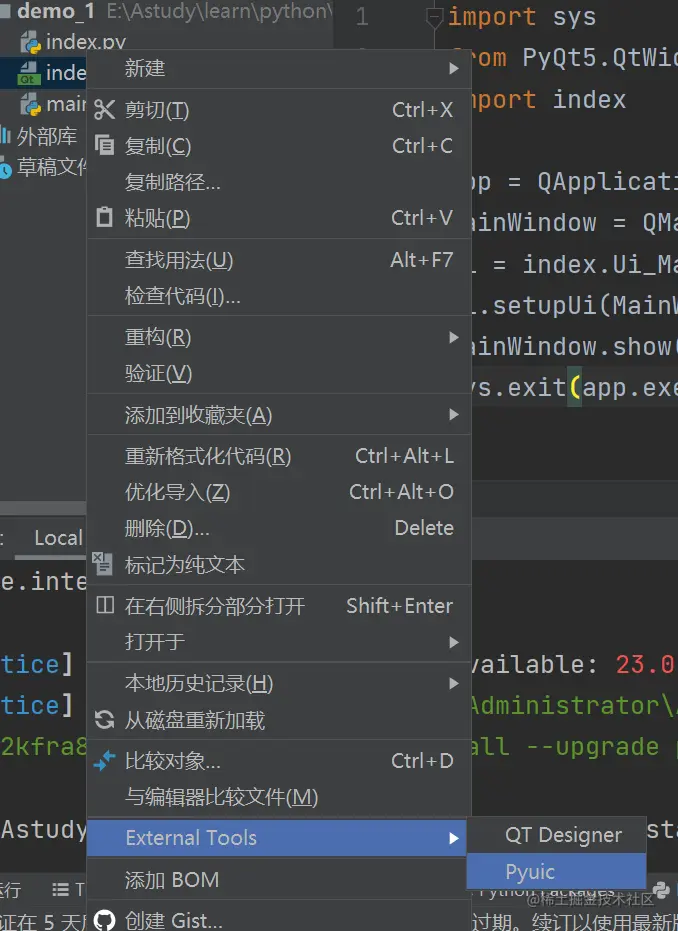Click the 标记为纯文本 file icon
The width and height of the screenshot is (678, 931).
(x=102, y=564)
